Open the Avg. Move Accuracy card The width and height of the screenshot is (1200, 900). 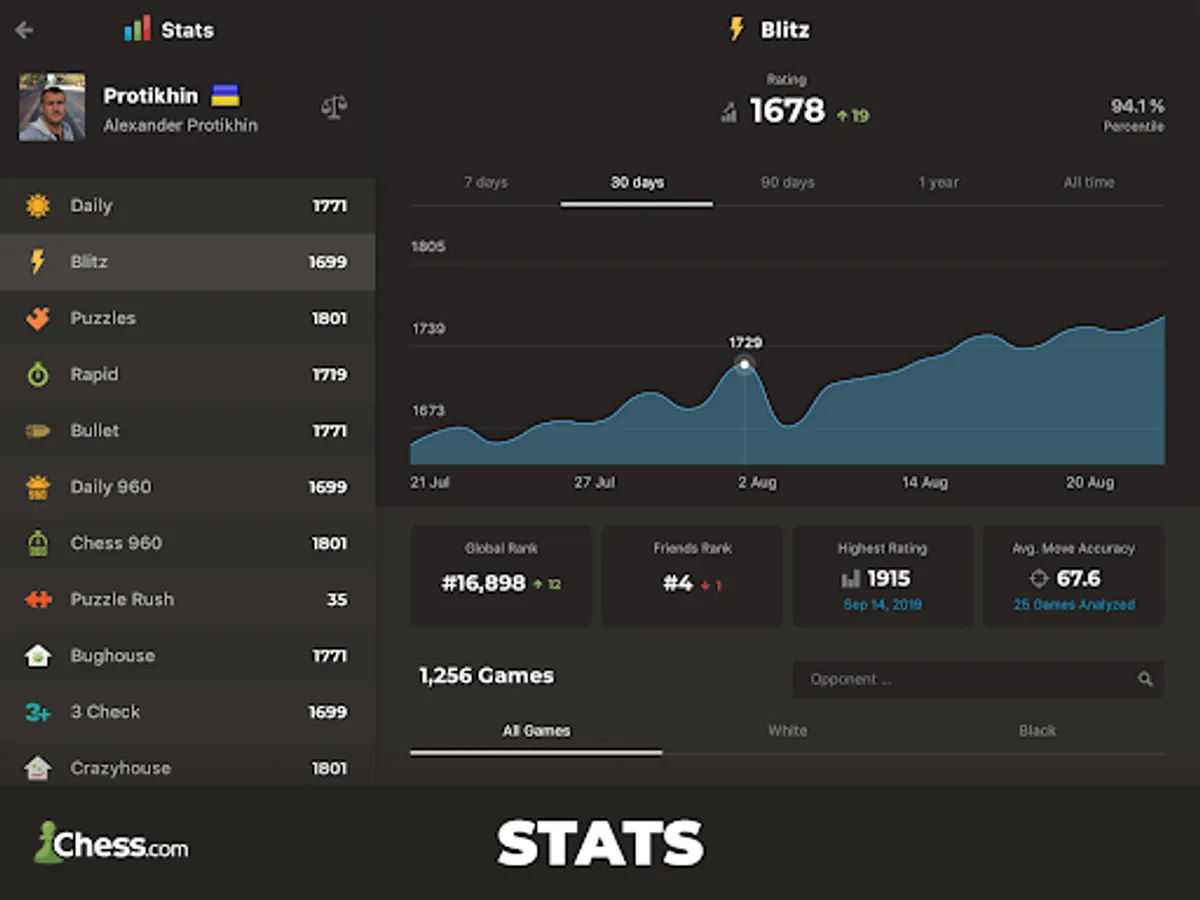coord(1074,576)
